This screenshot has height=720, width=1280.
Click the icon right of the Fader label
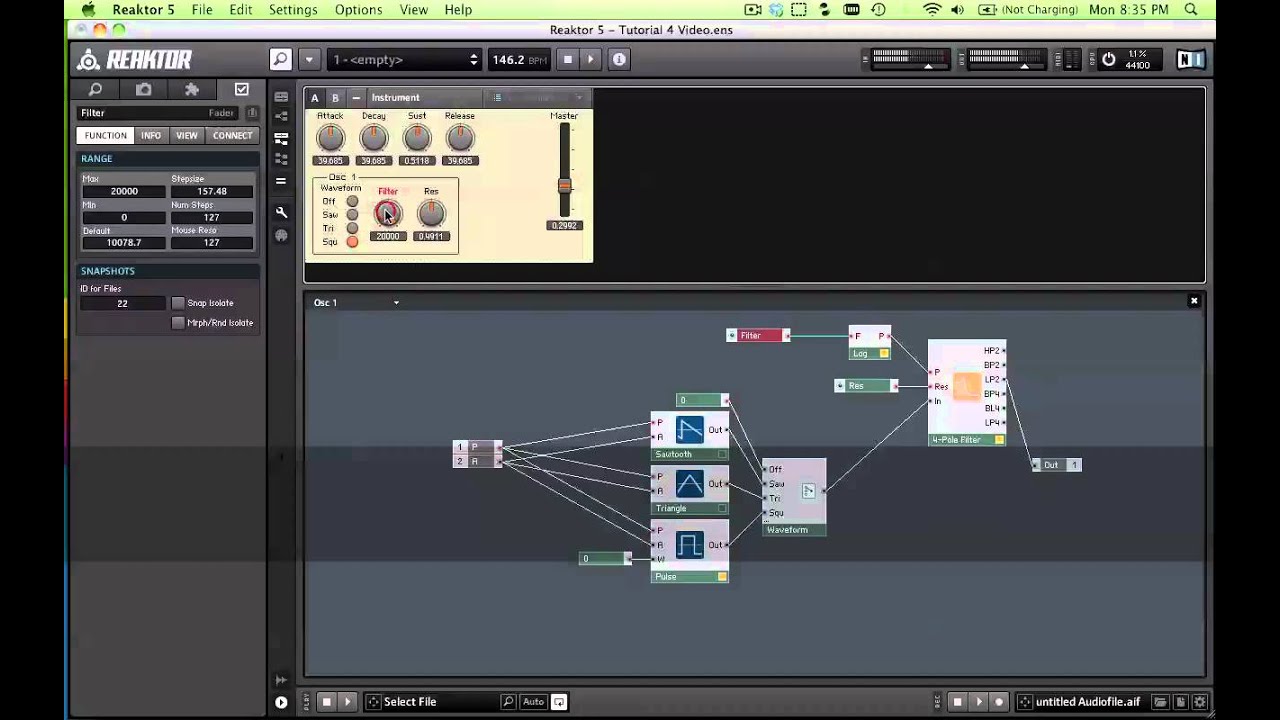(252, 113)
